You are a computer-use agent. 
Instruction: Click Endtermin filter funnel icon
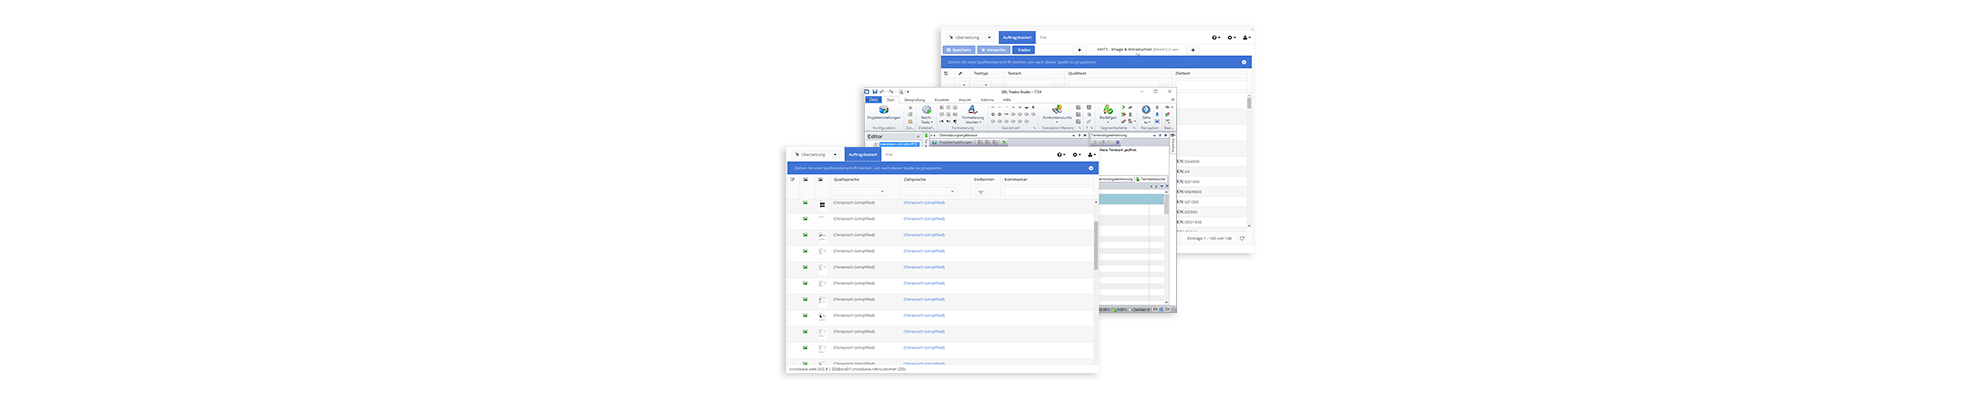[981, 192]
